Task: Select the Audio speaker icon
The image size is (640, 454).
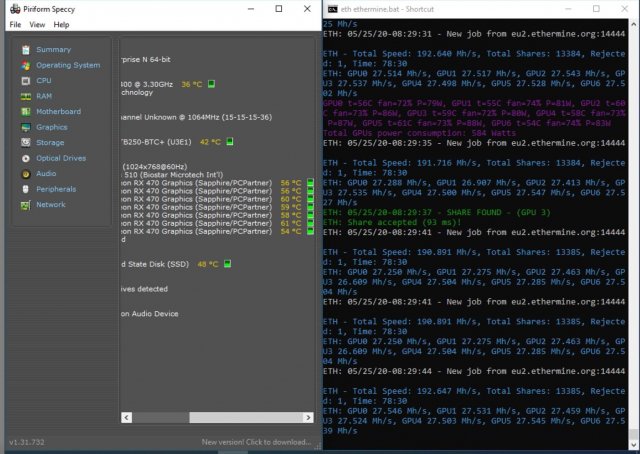Action: [25, 173]
